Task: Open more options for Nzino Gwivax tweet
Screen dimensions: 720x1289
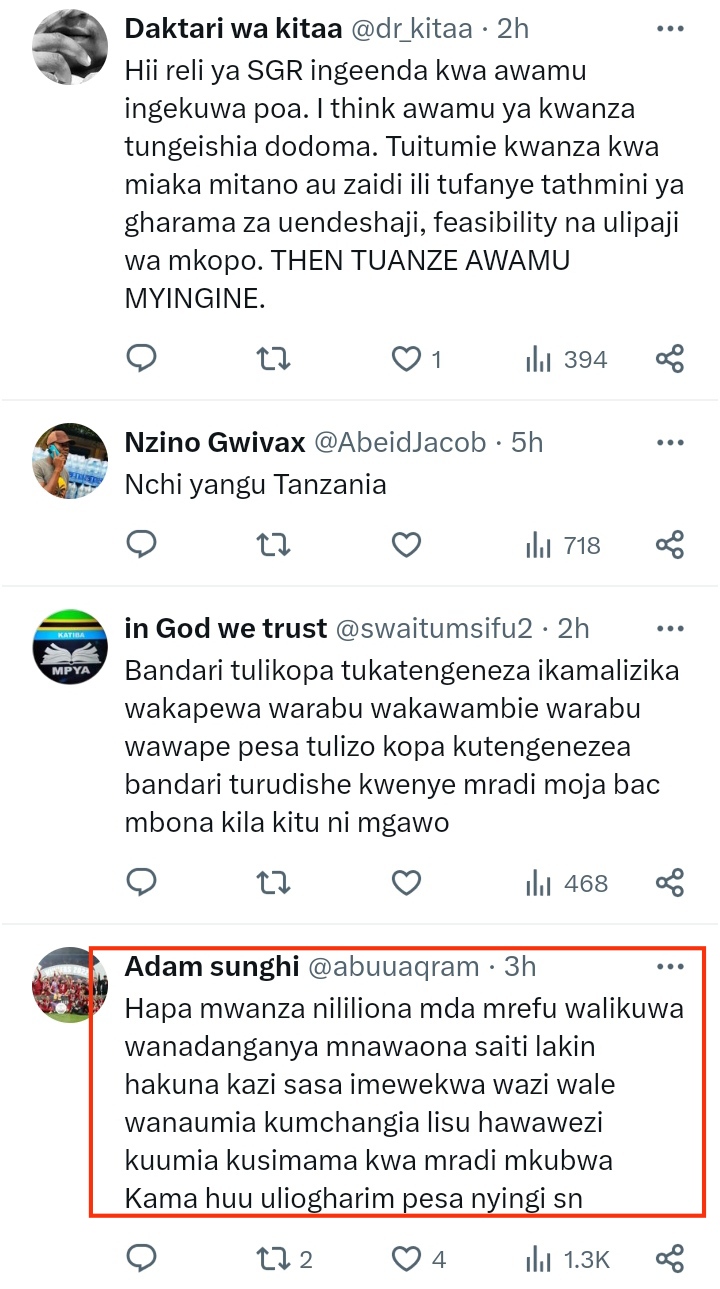Action: (670, 441)
